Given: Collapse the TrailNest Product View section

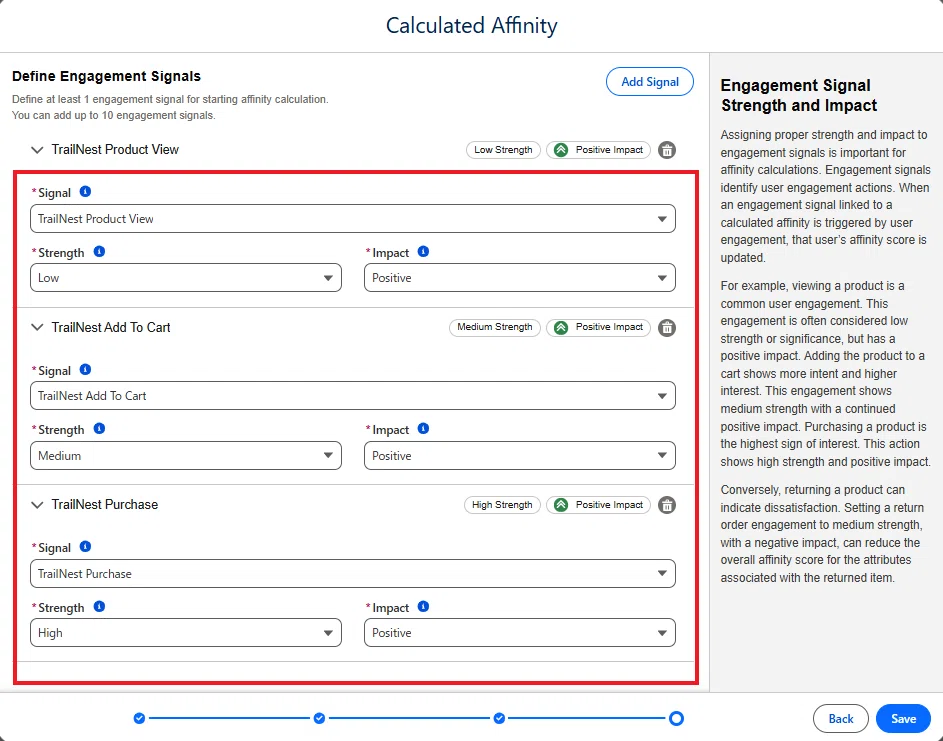Looking at the screenshot, I should coord(37,150).
